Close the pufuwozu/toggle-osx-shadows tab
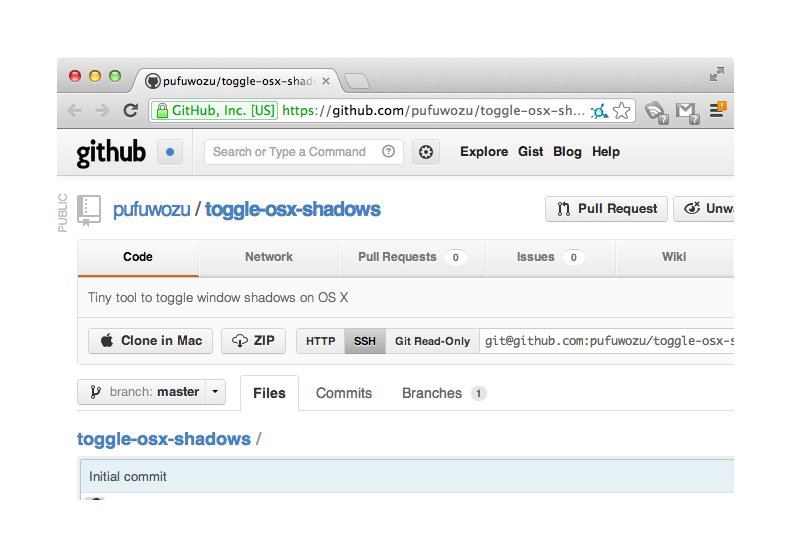 click(326, 81)
